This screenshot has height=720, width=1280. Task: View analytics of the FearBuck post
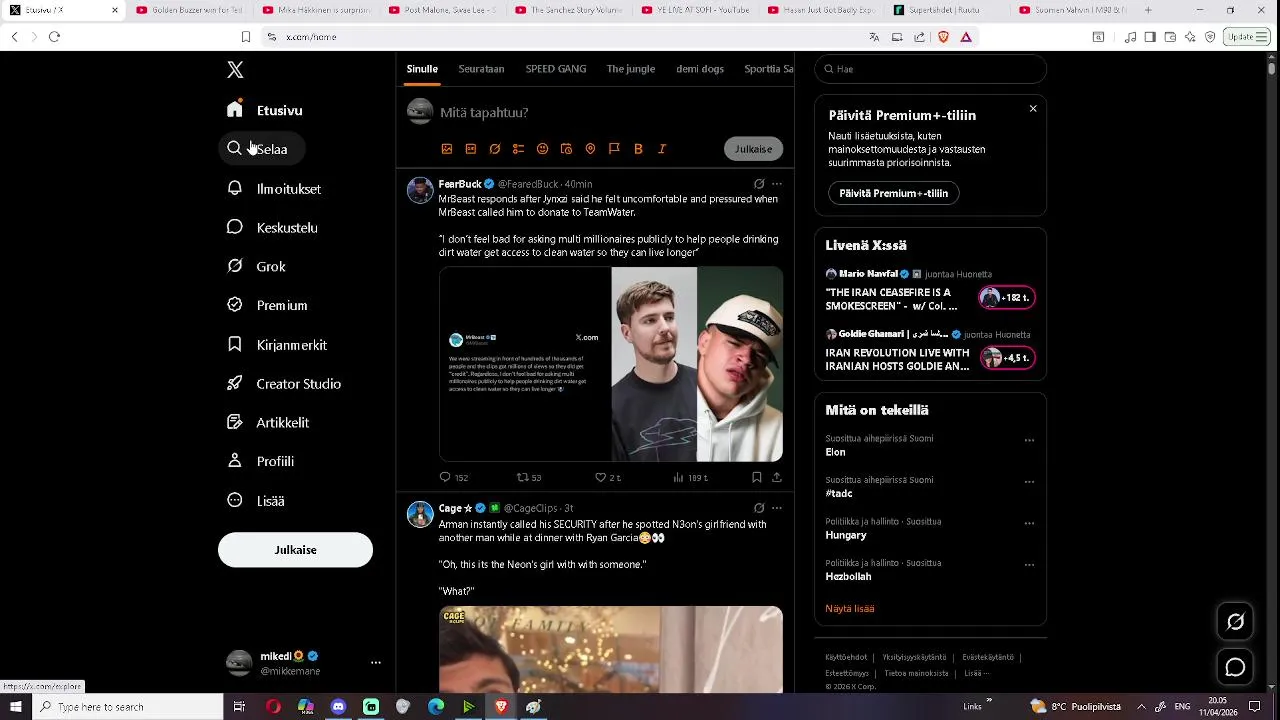[679, 478]
